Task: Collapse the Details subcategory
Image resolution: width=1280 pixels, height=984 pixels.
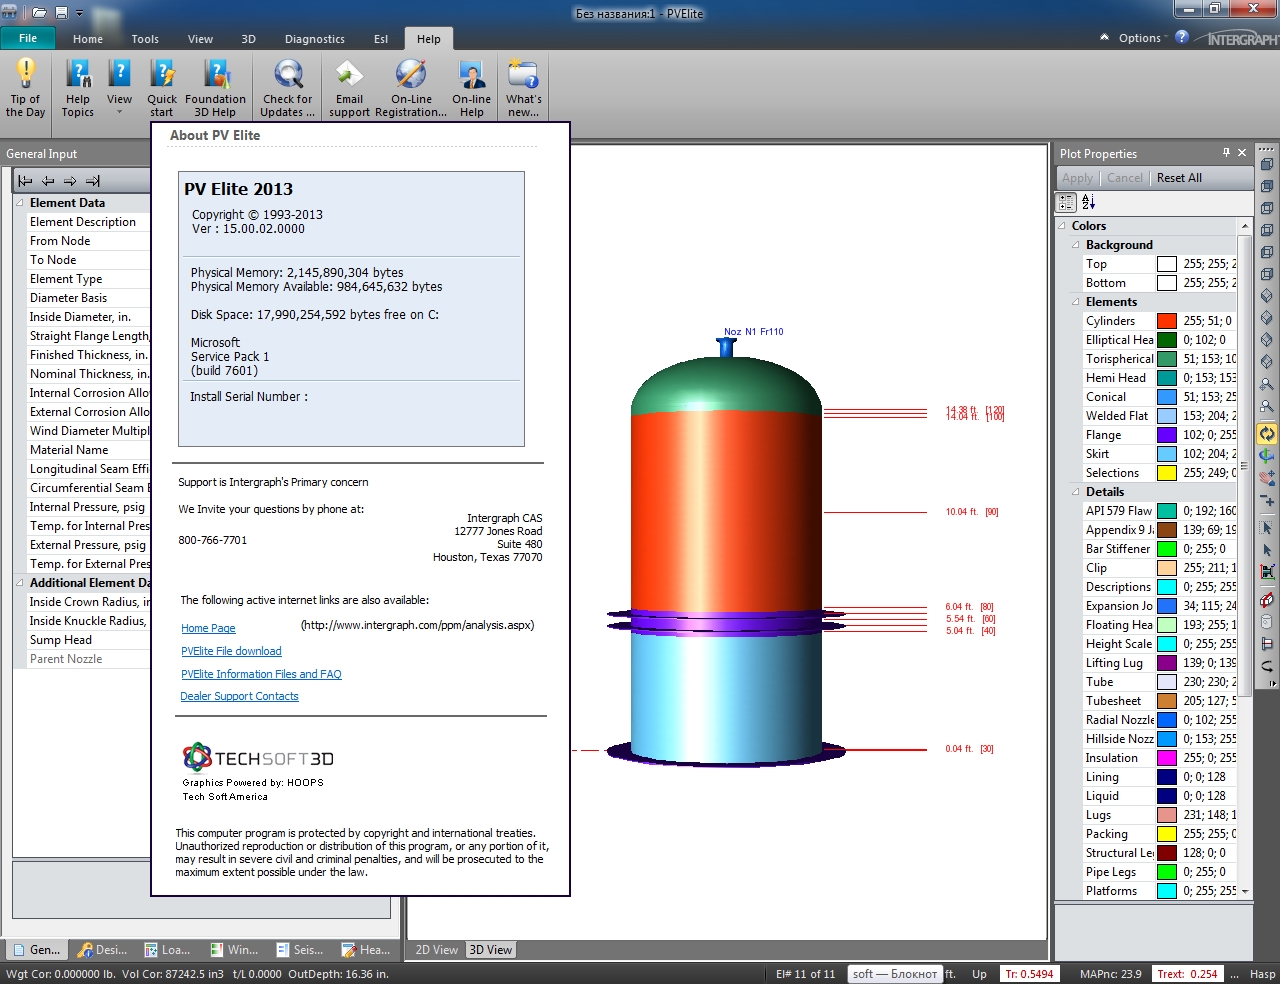Action: [x=1076, y=492]
